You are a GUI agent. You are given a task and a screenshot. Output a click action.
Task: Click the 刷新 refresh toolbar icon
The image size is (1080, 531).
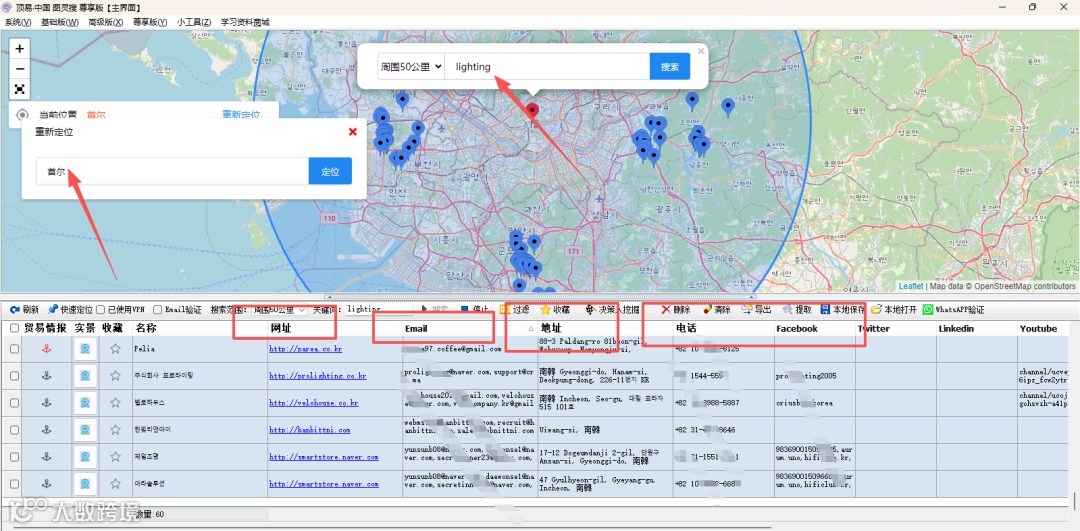tap(15, 310)
